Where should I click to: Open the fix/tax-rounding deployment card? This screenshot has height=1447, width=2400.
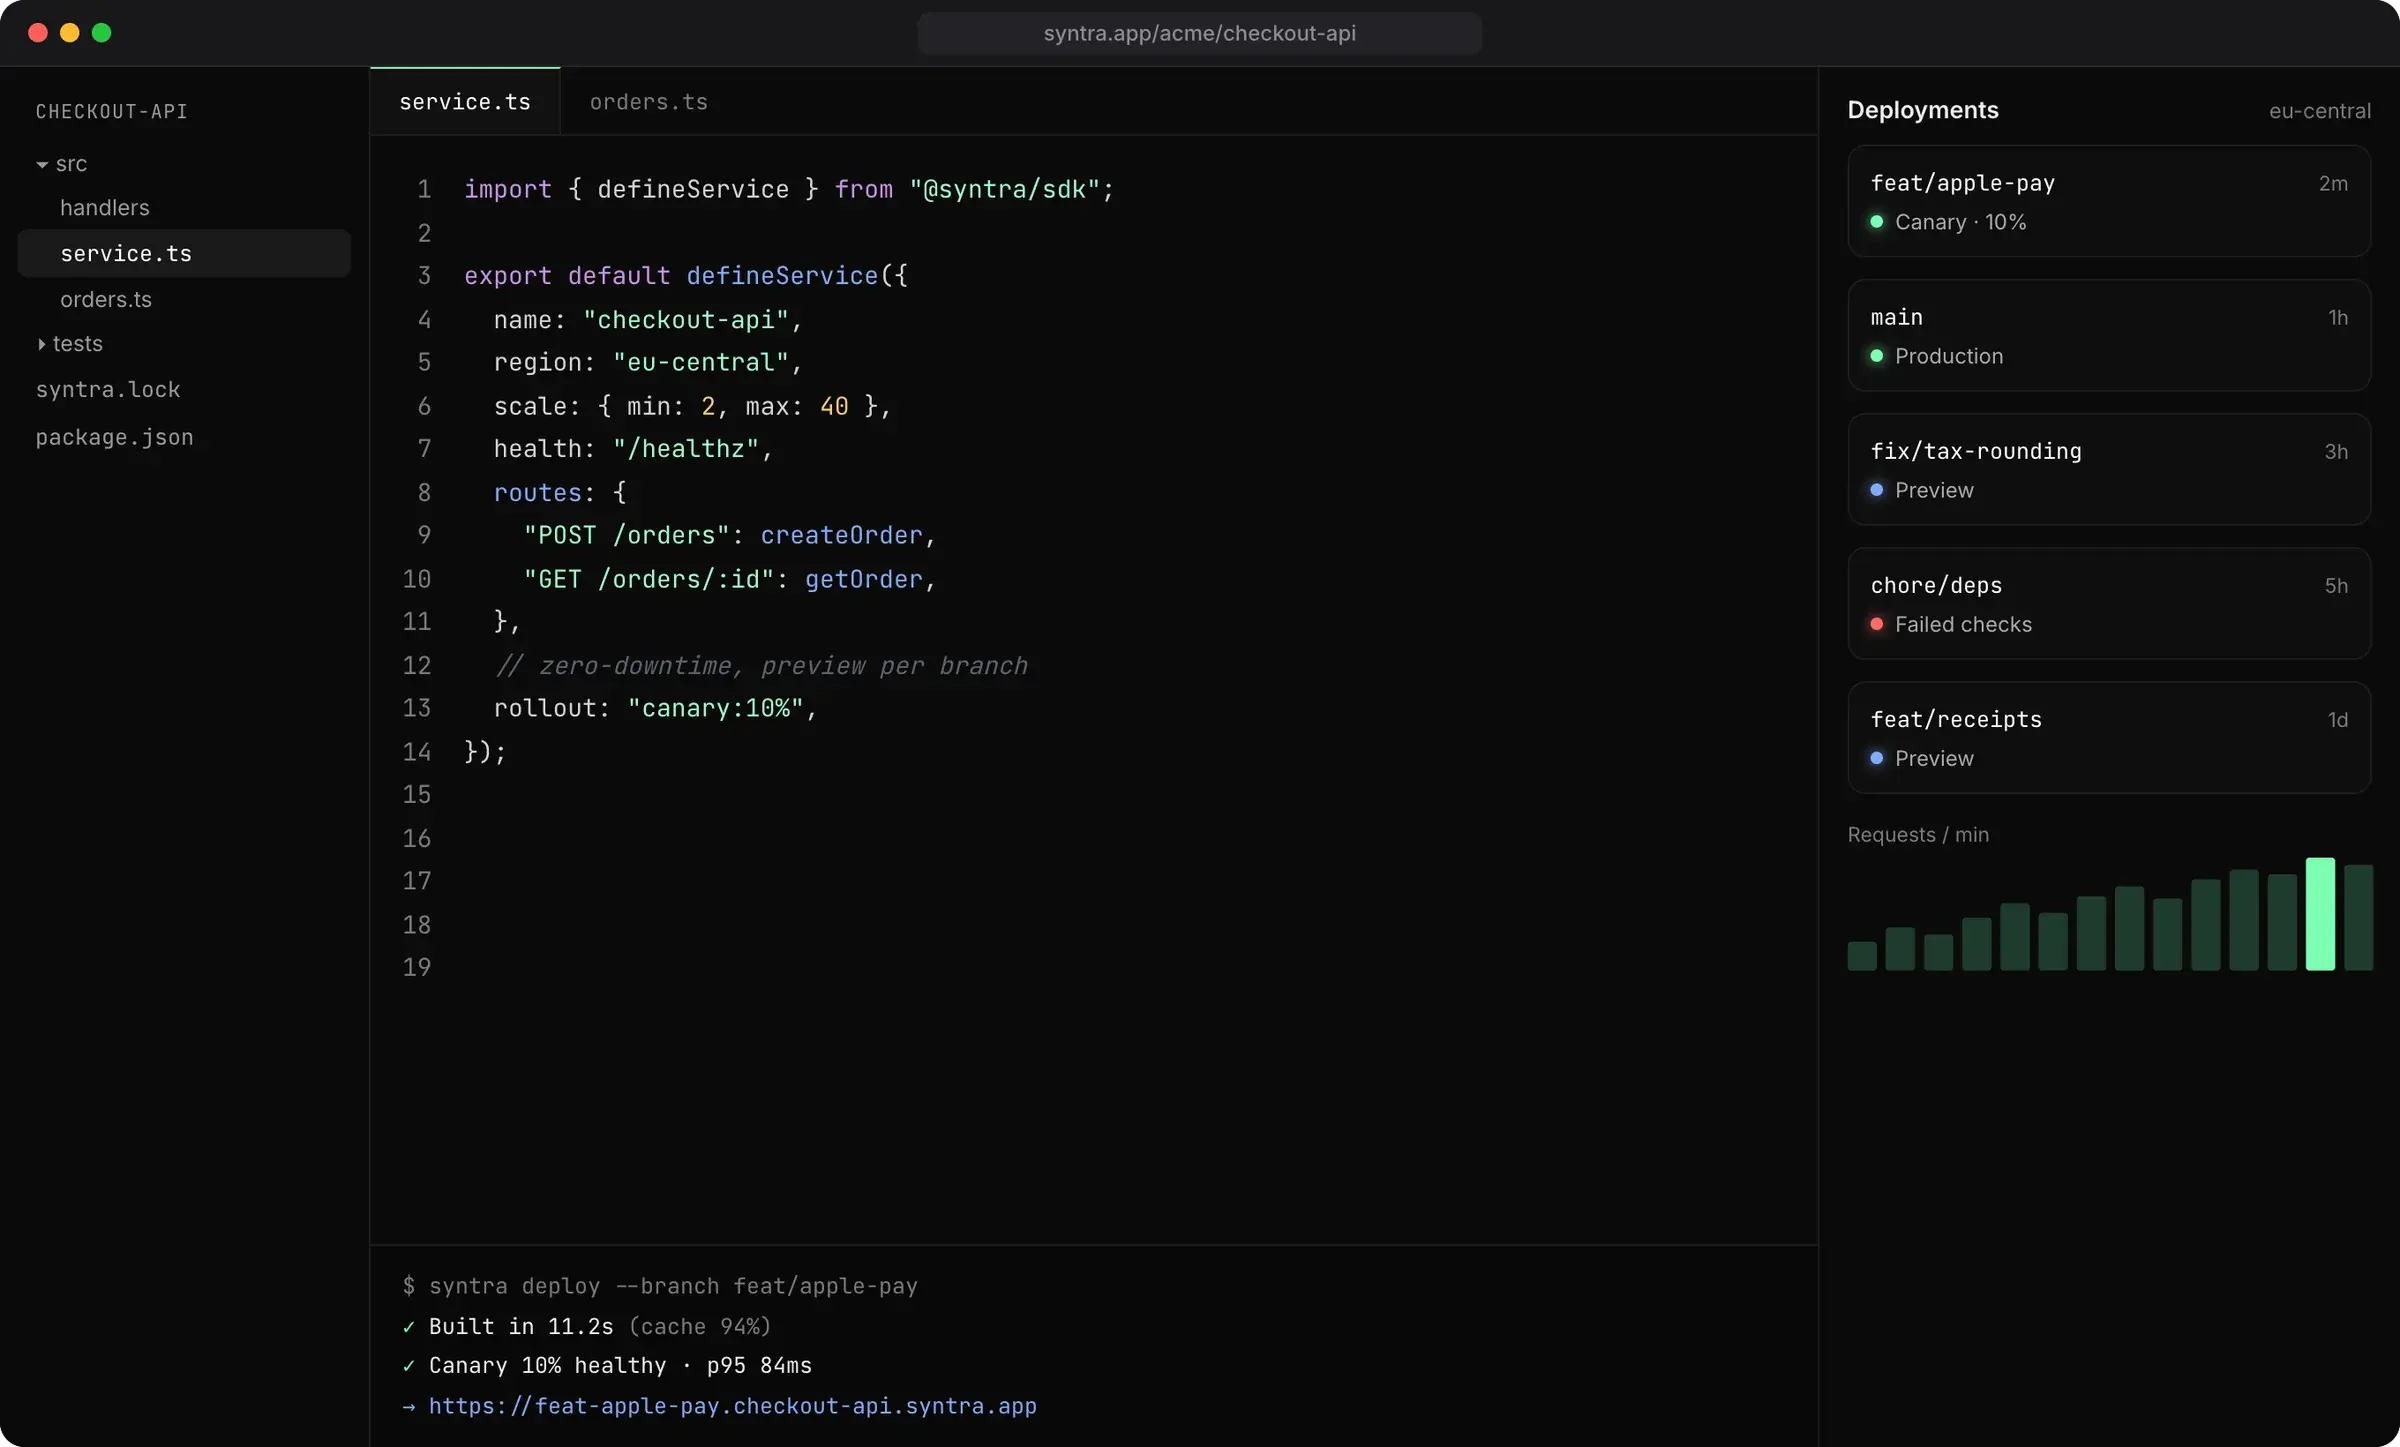coord(2109,469)
